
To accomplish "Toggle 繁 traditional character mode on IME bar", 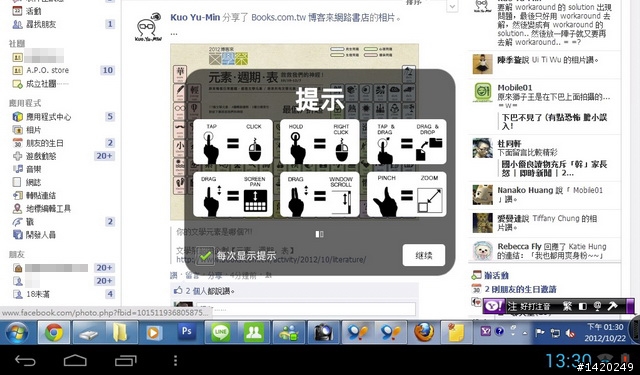I will [567, 306].
